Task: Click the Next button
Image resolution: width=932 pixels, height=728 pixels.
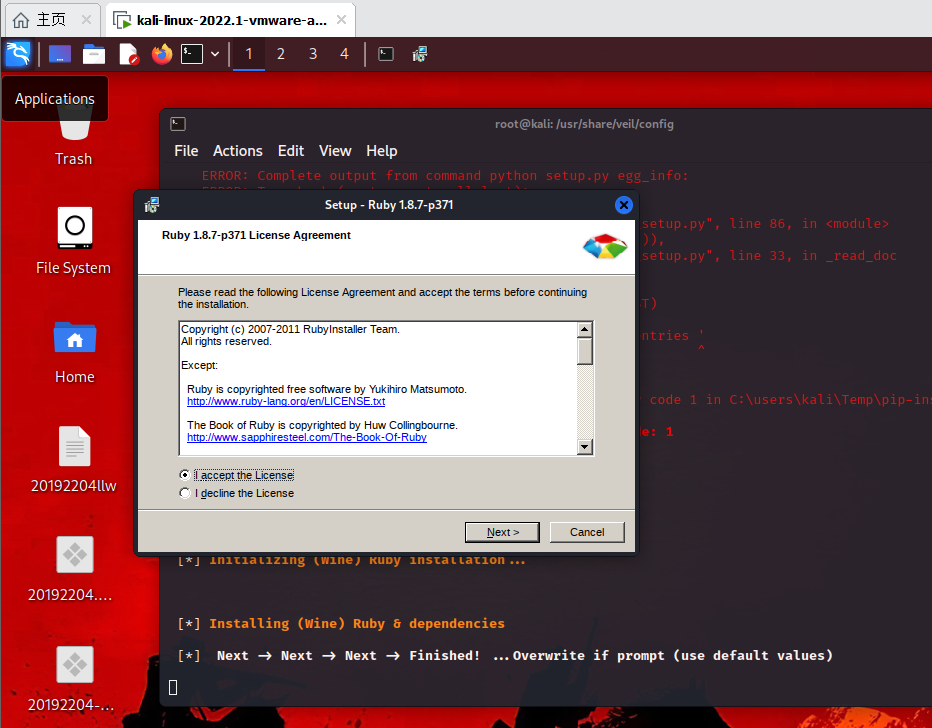Action: click(502, 532)
